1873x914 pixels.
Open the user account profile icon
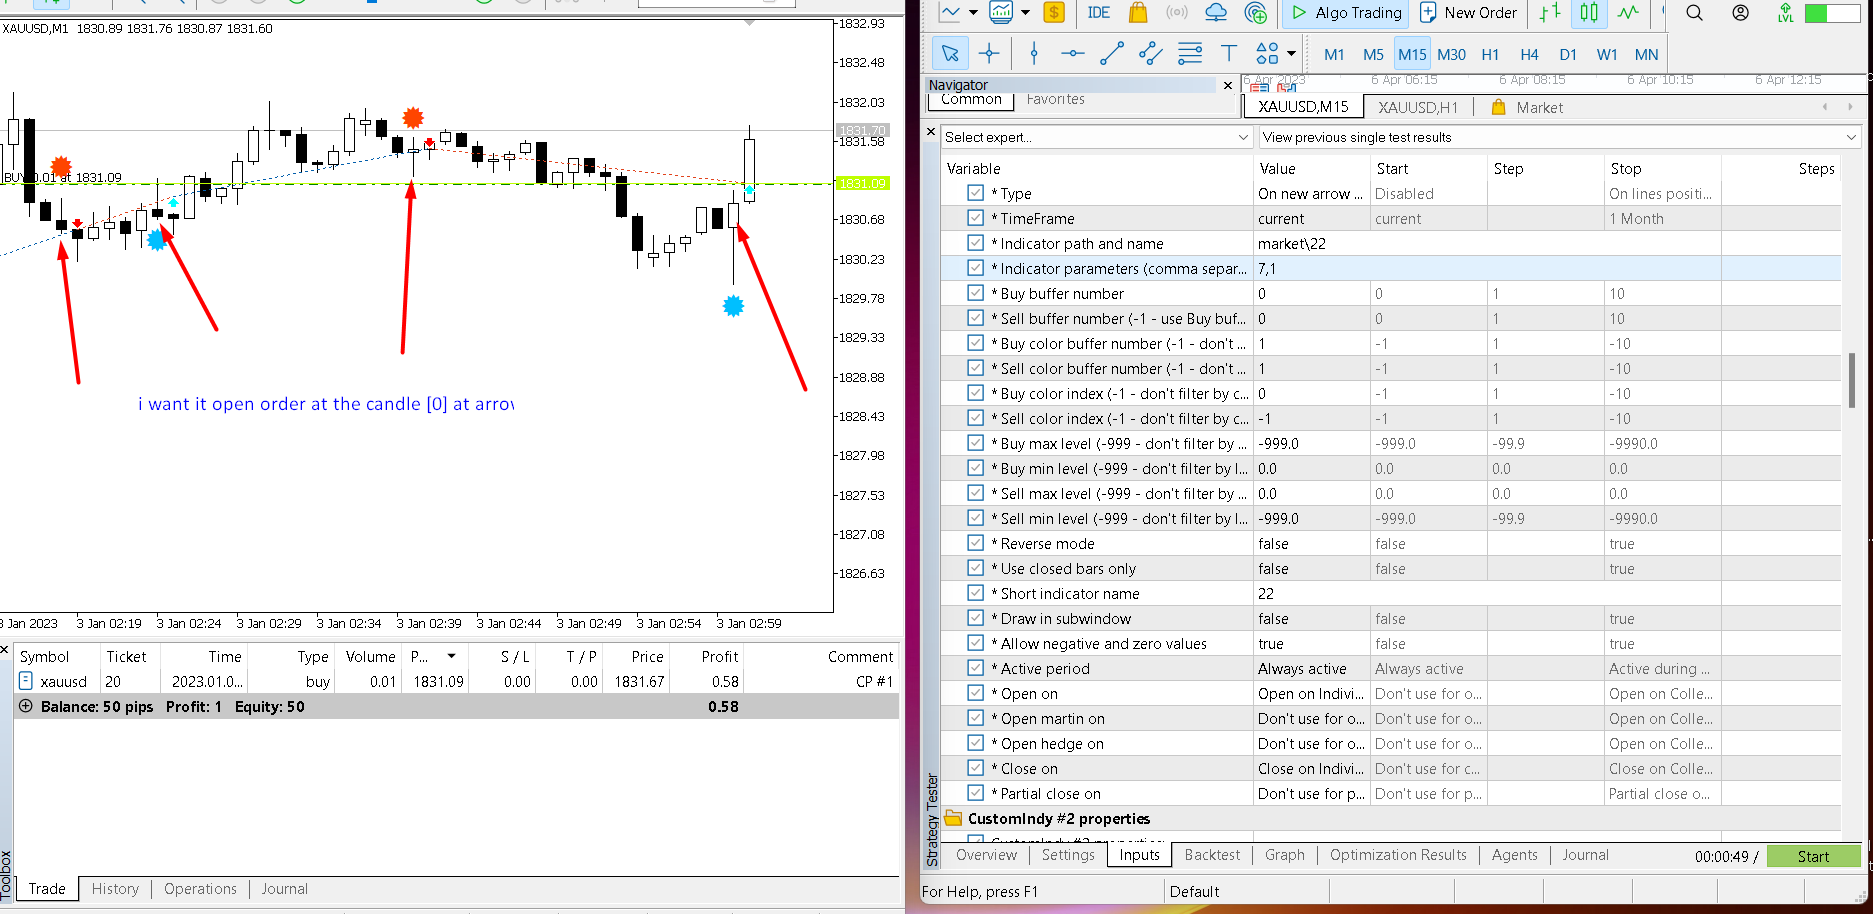pos(1741,13)
